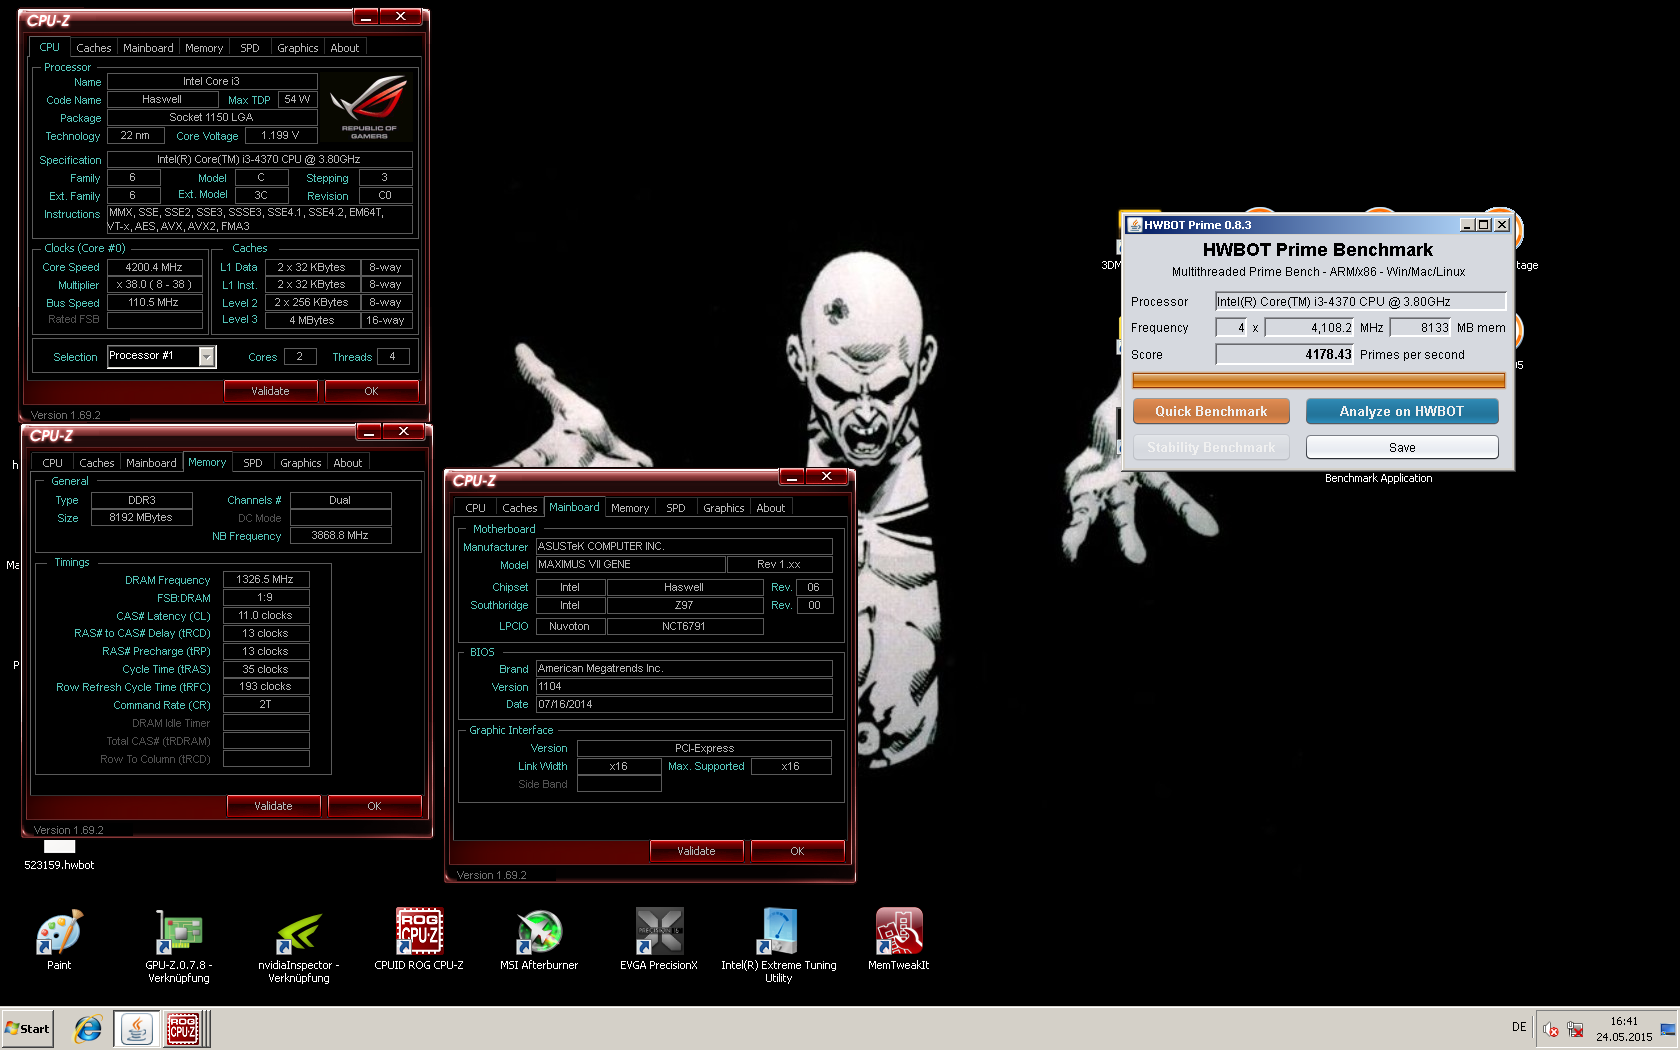
Task: Click the ROG logo in CPU-Z
Action: pyautogui.click(x=369, y=107)
